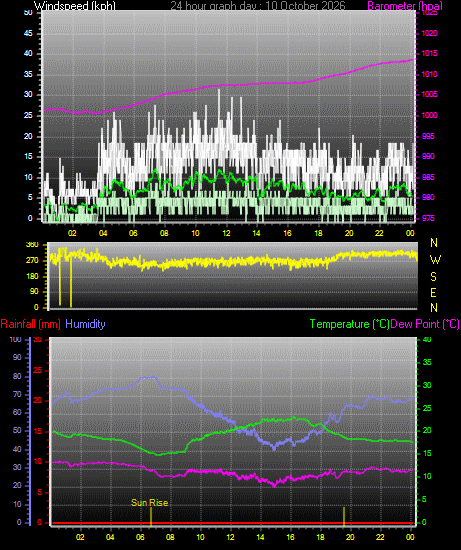Click the 80 humidity axis value
461x550 pixels.
click(x=17, y=376)
